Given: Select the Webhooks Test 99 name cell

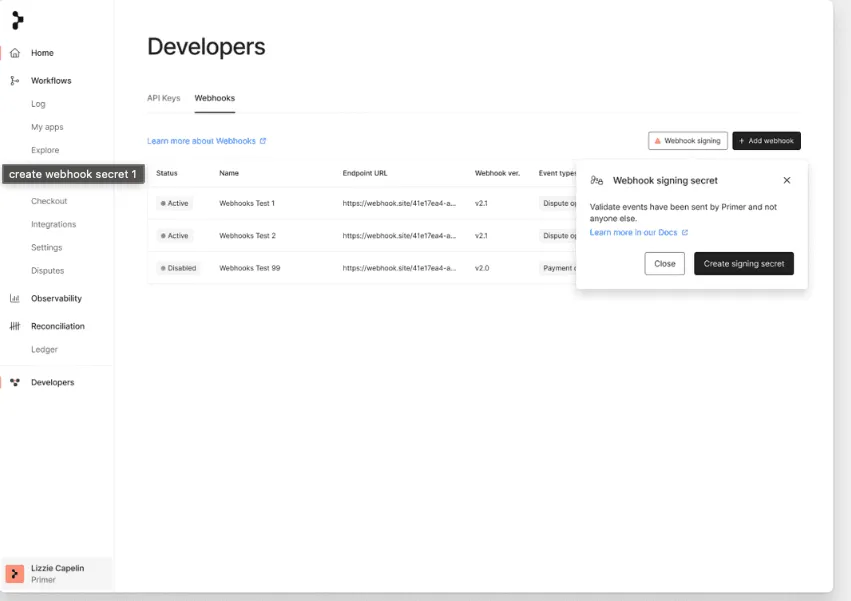Looking at the screenshot, I should click(x=250, y=268).
